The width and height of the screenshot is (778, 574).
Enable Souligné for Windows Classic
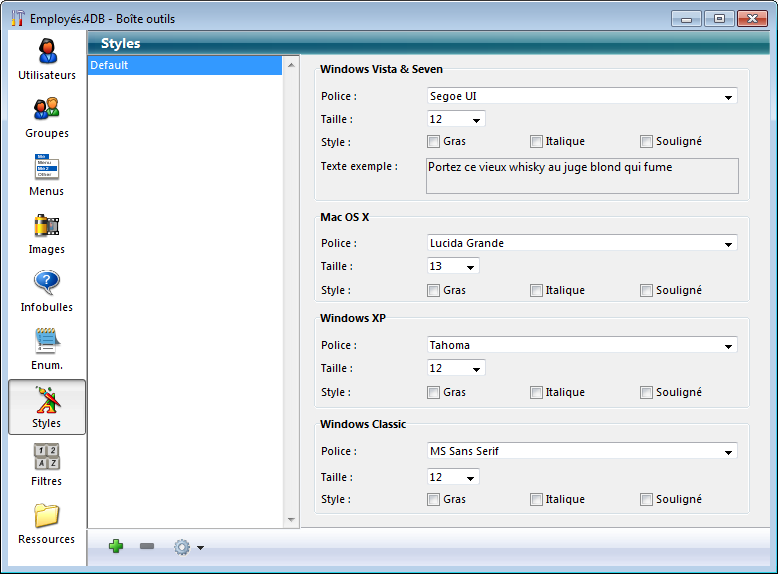pos(646,499)
